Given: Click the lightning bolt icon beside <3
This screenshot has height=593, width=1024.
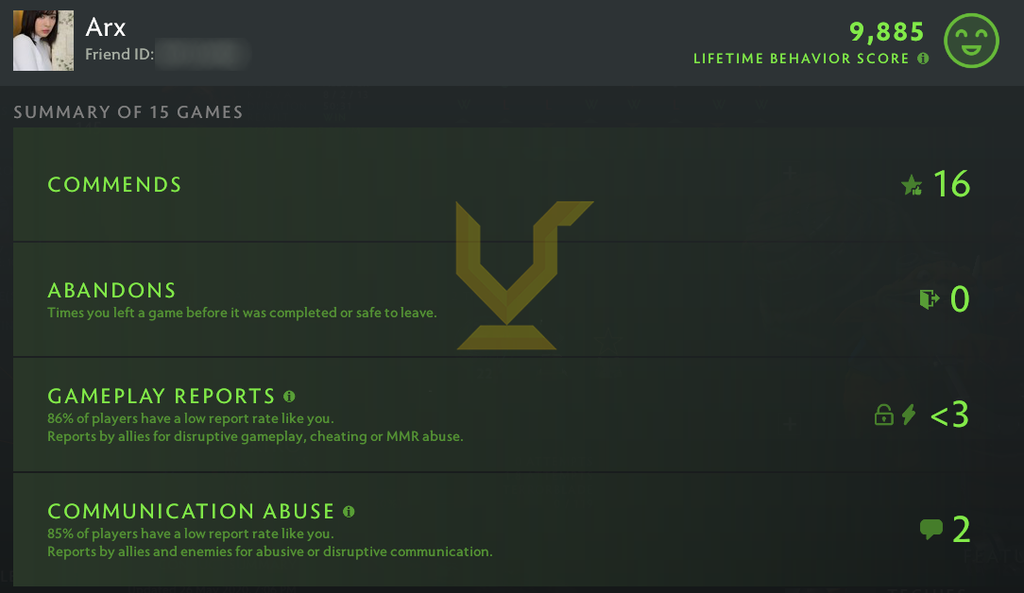Looking at the screenshot, I should coord(908,415).
